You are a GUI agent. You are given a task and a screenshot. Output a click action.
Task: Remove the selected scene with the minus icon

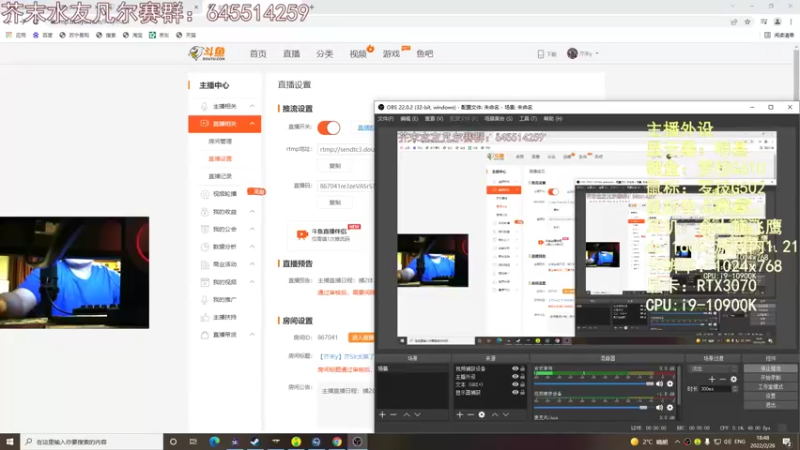(393, 415)
